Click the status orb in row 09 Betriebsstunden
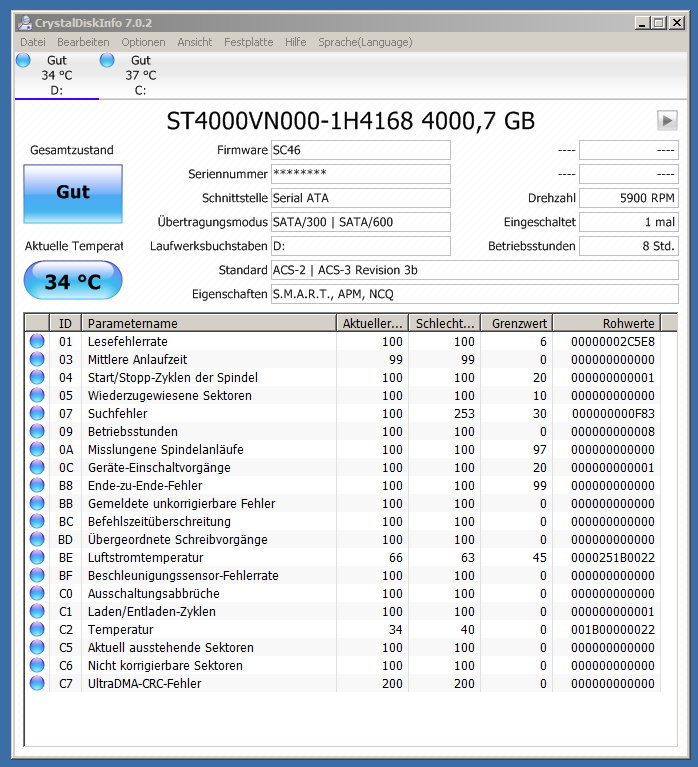698x767 pixels. tap(37, 431)
